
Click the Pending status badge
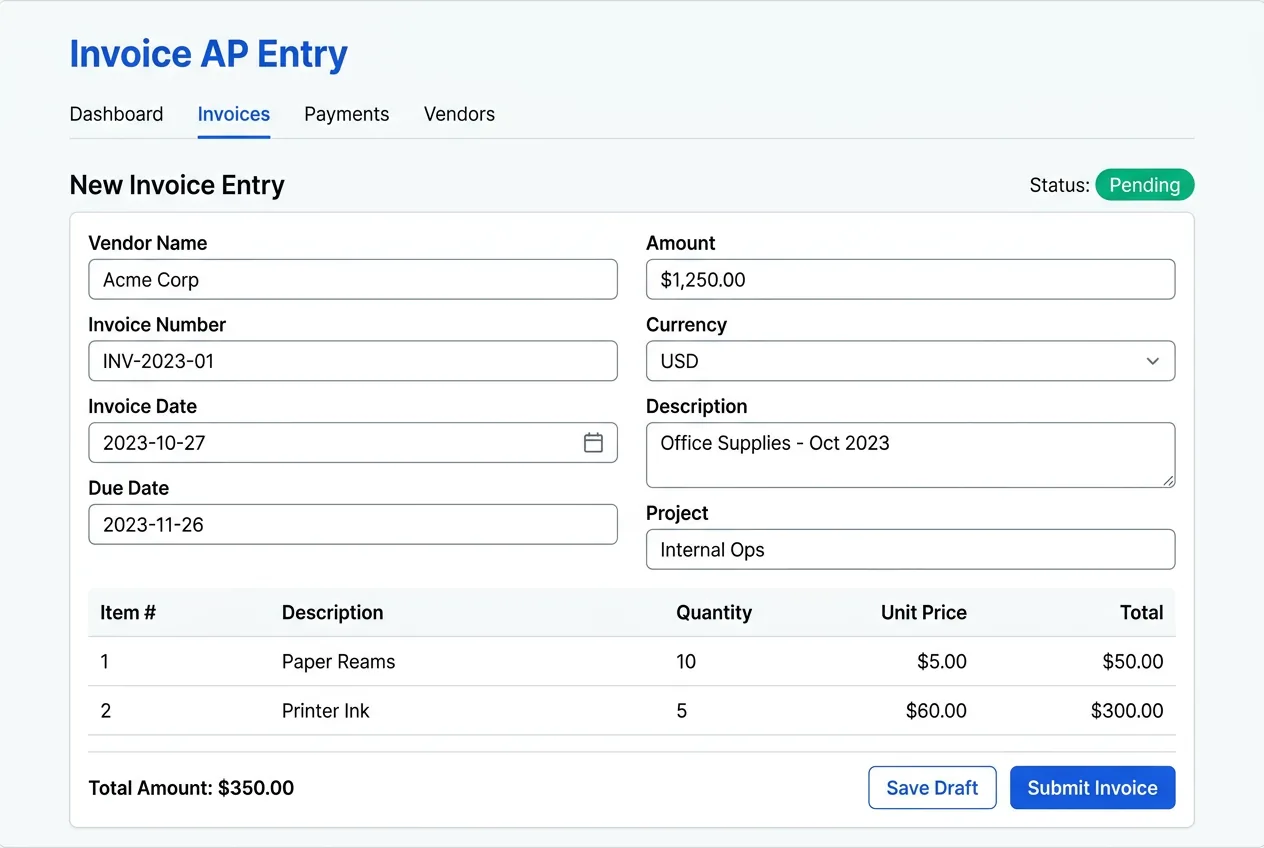point(1144,184)
